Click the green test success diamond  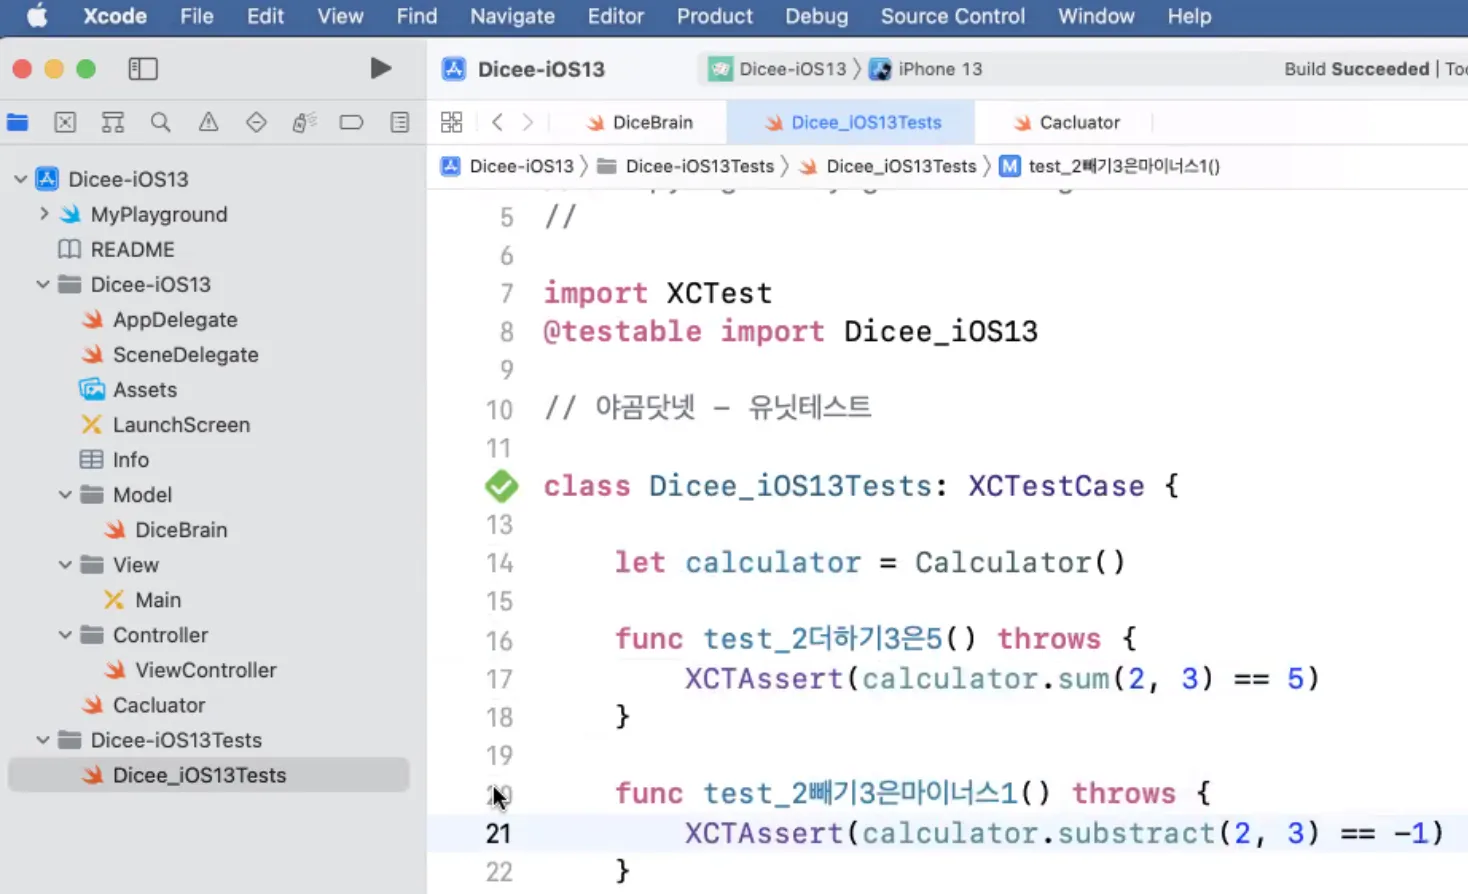pyautogui.click(x=501, y=486)
